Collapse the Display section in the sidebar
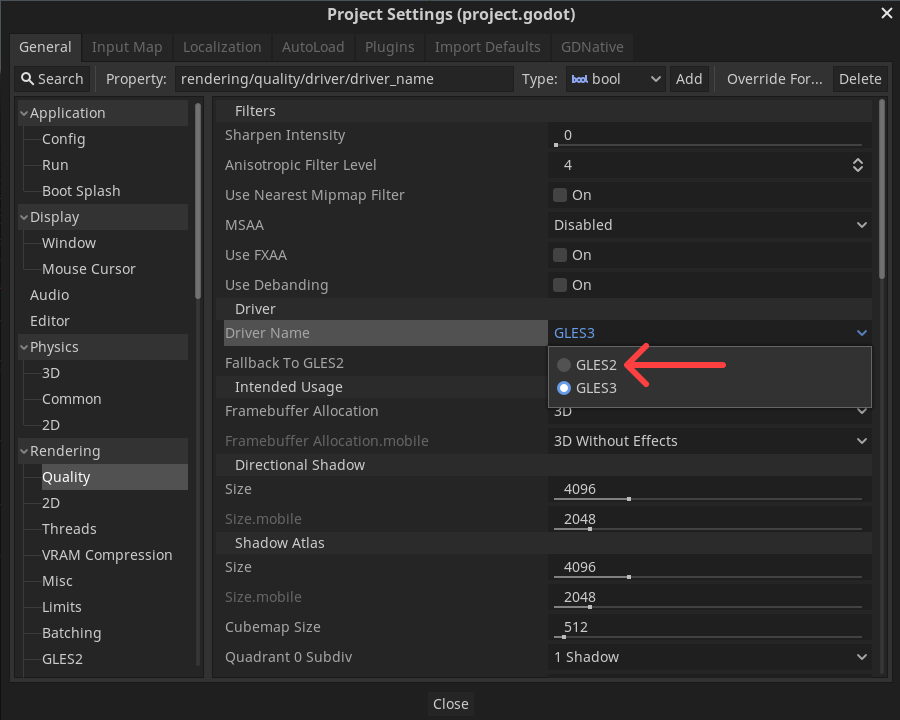The image size is (900, 720). 22,216
